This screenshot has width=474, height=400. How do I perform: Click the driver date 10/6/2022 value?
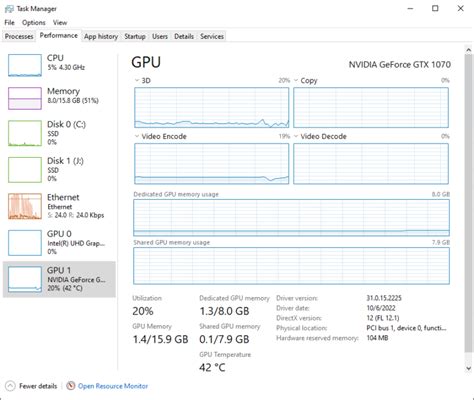(381, 308)
